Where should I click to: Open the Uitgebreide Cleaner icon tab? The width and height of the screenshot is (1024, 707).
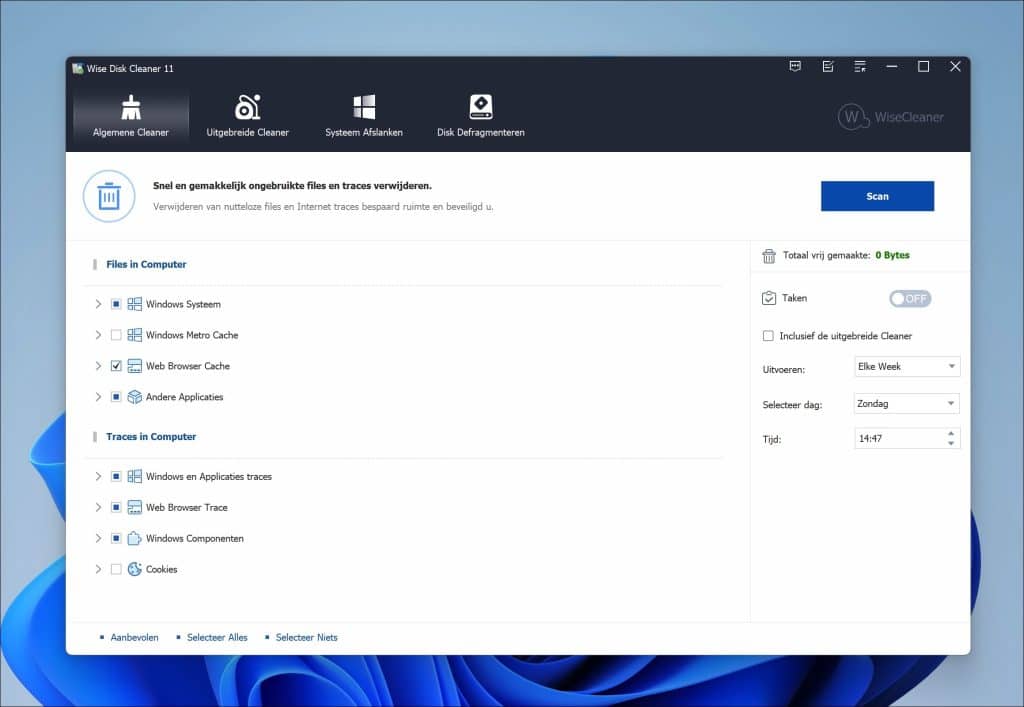point(247,107)
